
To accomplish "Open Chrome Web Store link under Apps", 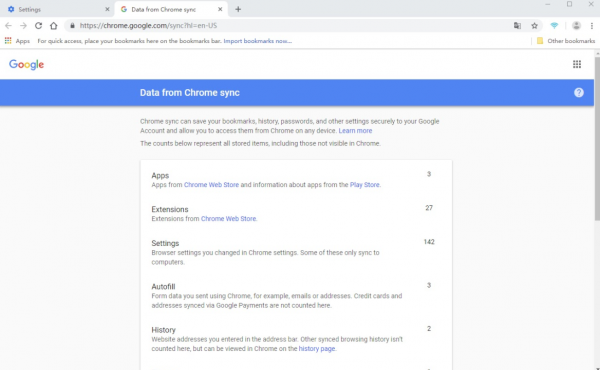I will [211, 185].
